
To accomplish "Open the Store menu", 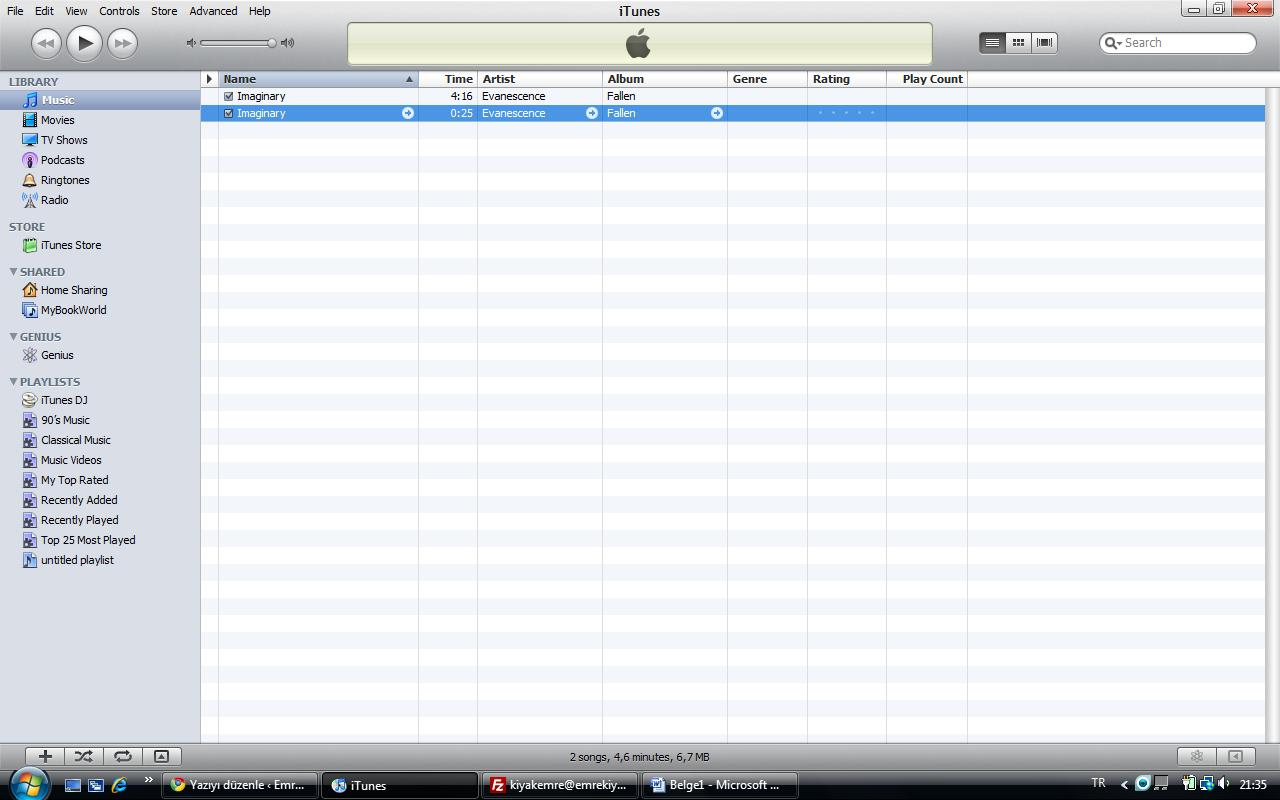I will tap(164, 11).
